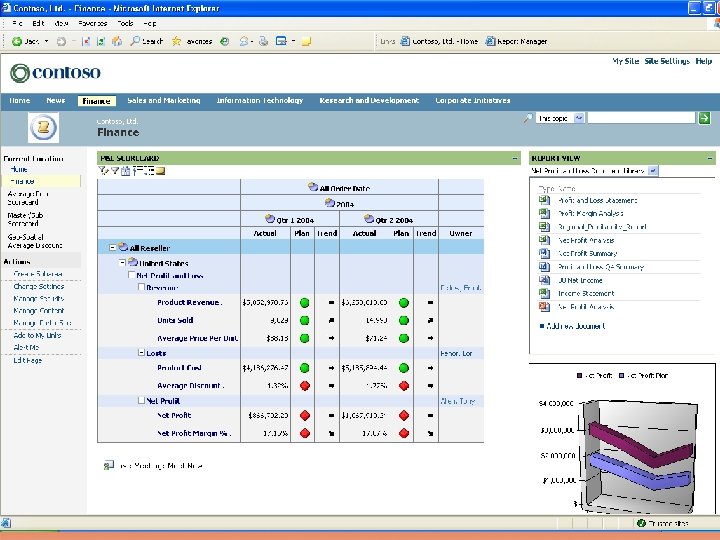Image resolution: width=720 pixels, height=540 pixels.
Task: Open the My Site link
Action: [x=625, y=61]
